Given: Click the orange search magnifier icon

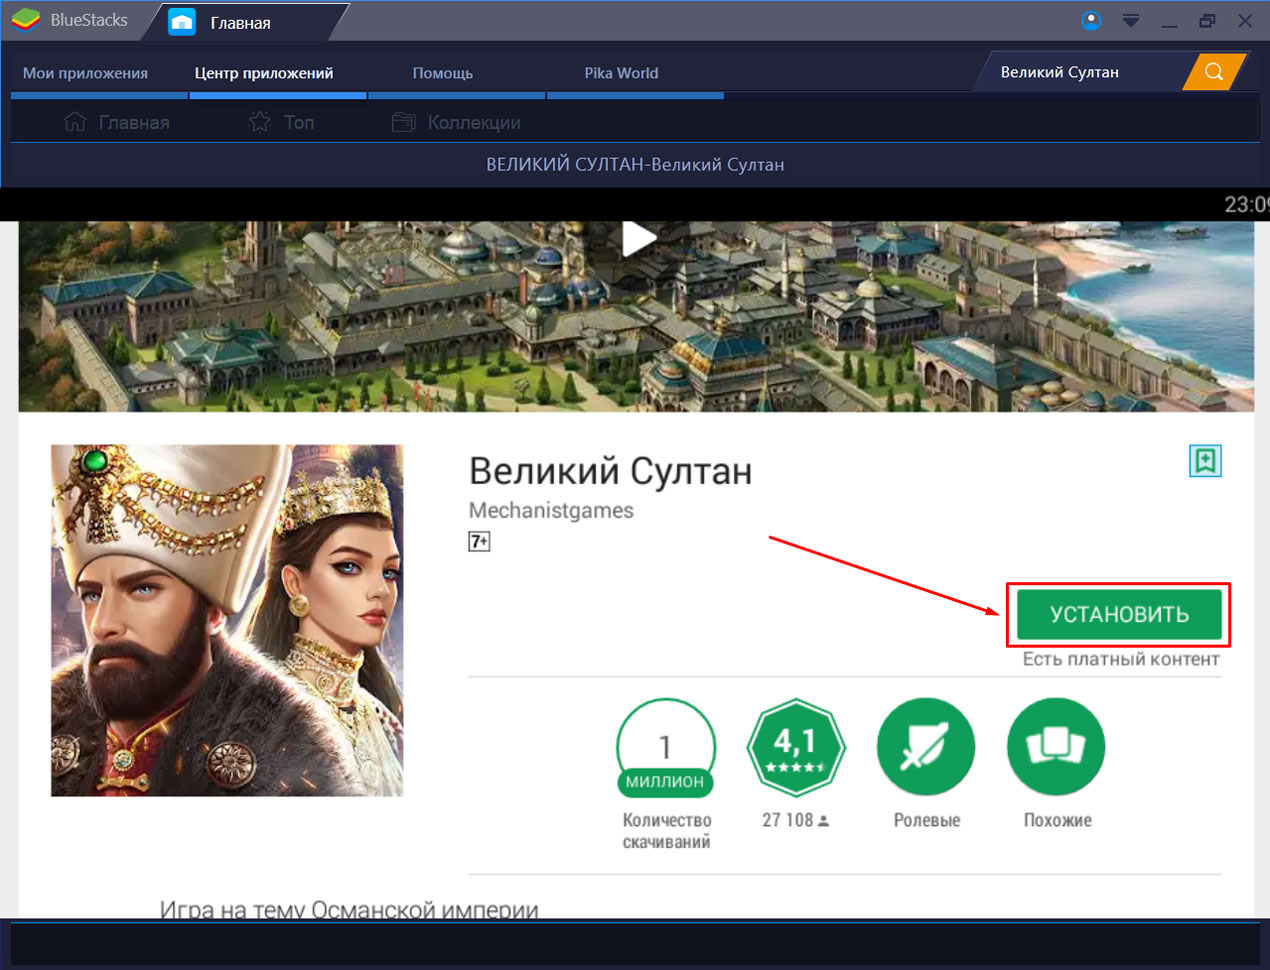Looking at the screenshot, I should [1213, 72].
